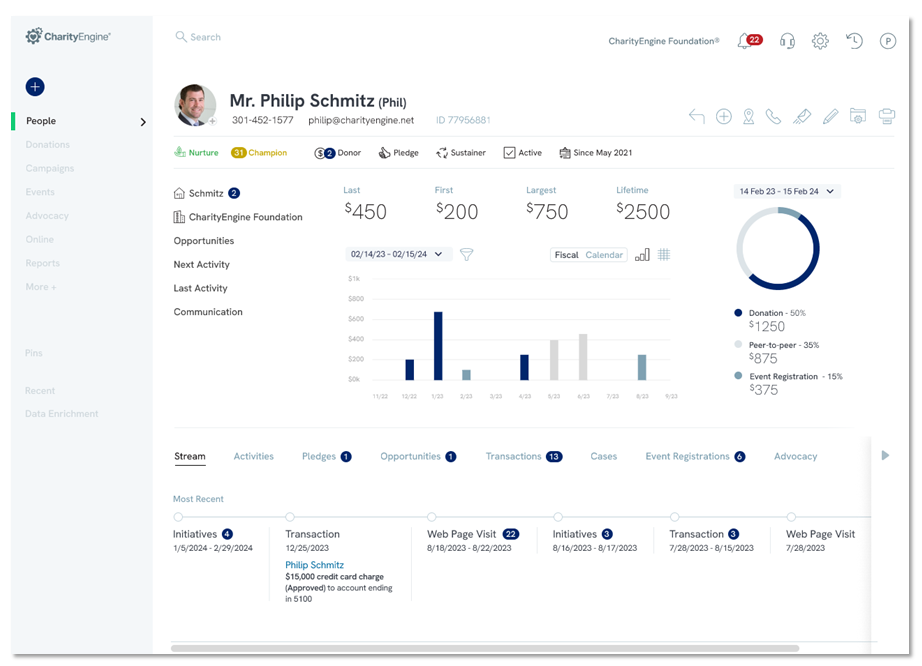Switch to the Transactions tab
This screenshot has height=666, width=922.
tap(516, 456)
